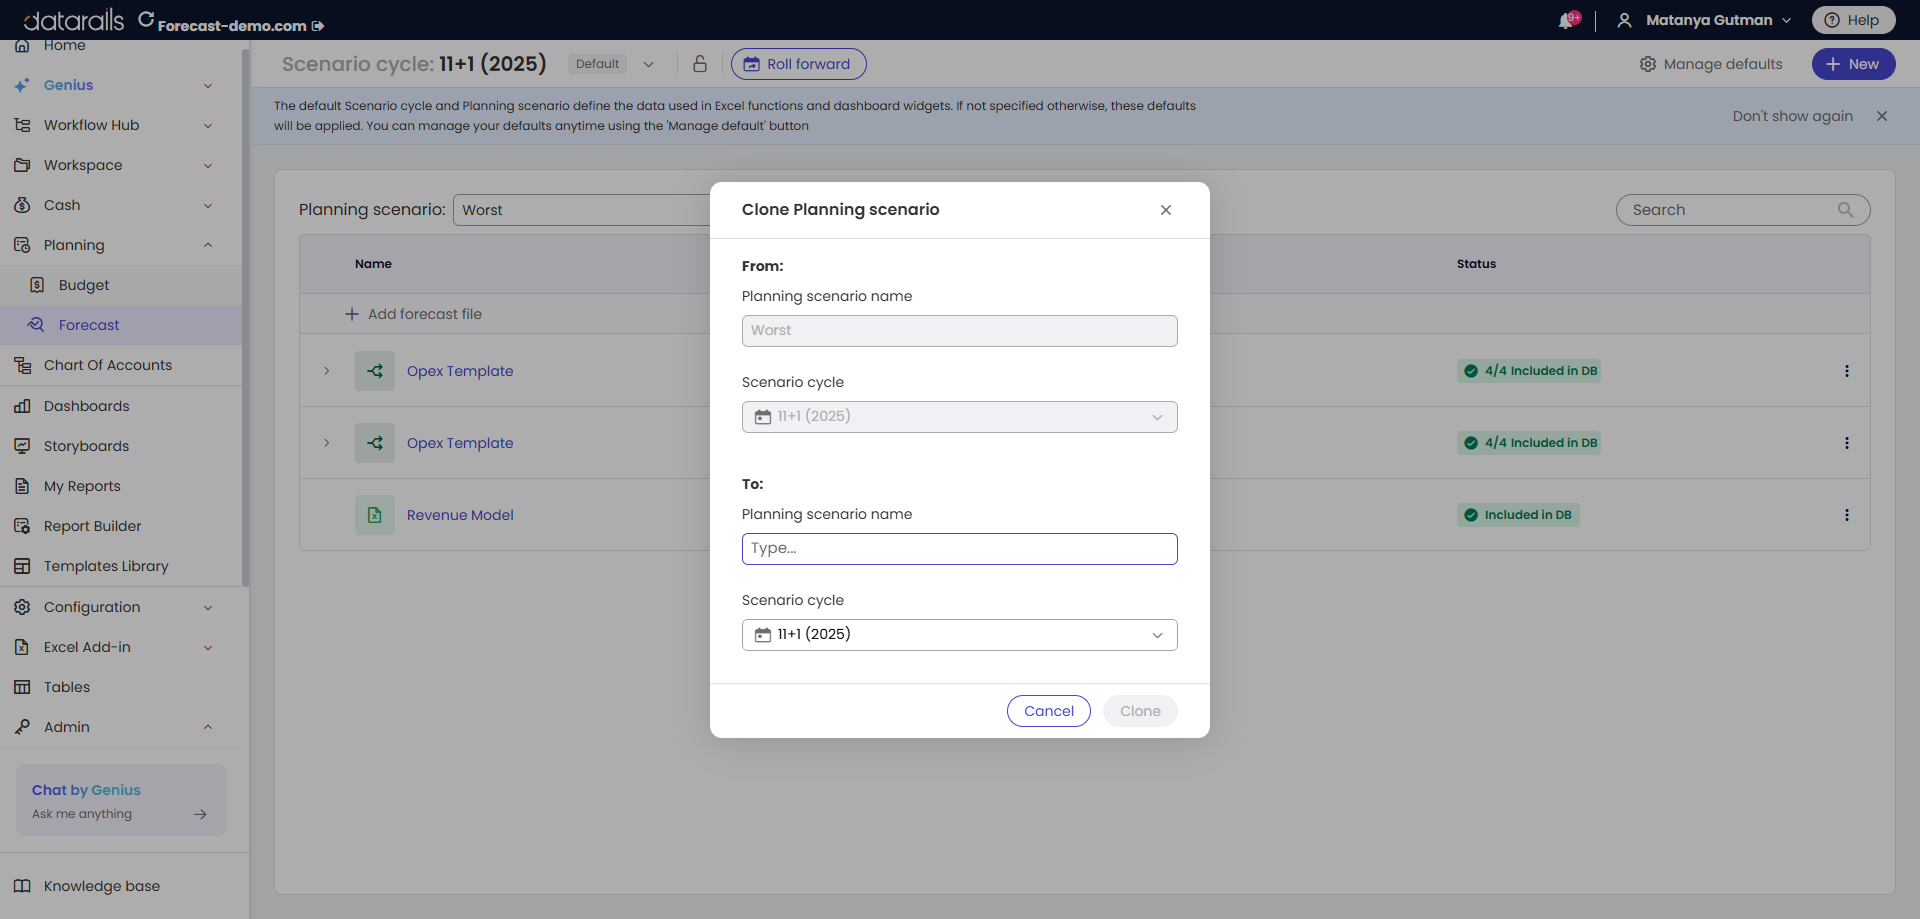The width and height of the screenshot is (1920, 919).
Task: Click the notifications bell icon
Action: click(1567, 20)
